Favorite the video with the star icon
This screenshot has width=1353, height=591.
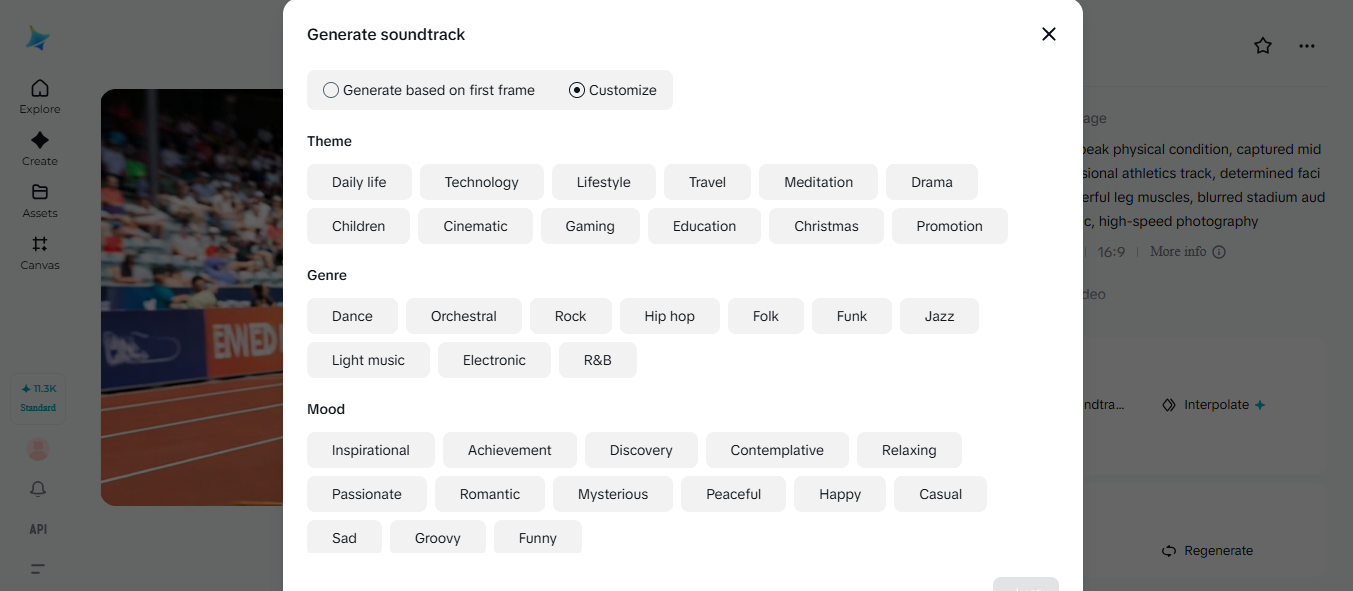pyautogui.click(x=1263, y=46)
